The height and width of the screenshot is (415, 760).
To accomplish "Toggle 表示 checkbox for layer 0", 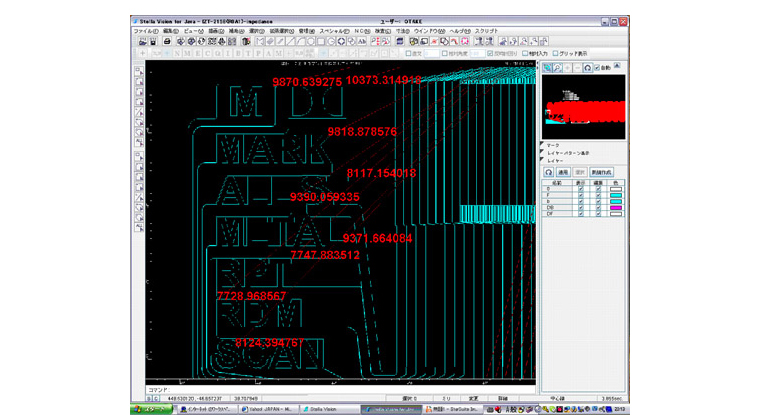I will coord(581,189).
